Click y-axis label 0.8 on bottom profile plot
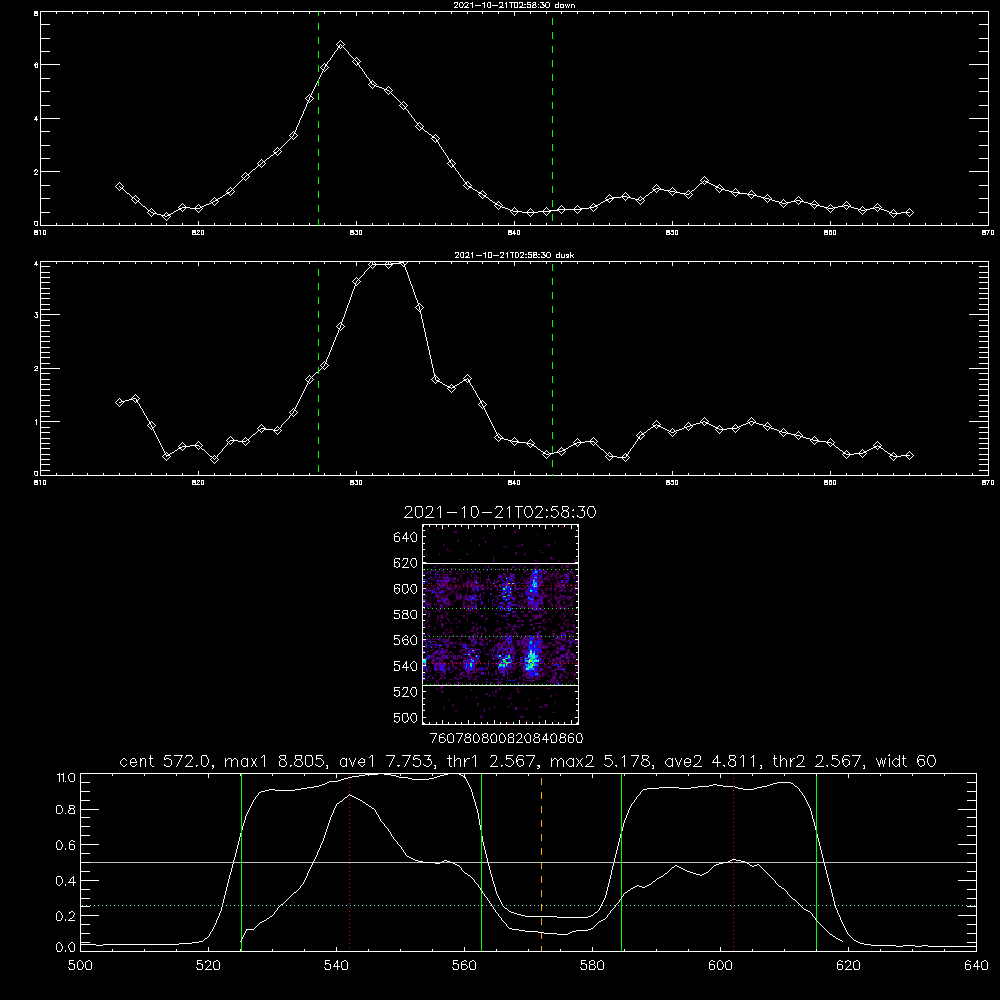The image size is (1000, 1000). tap(66, 809)
